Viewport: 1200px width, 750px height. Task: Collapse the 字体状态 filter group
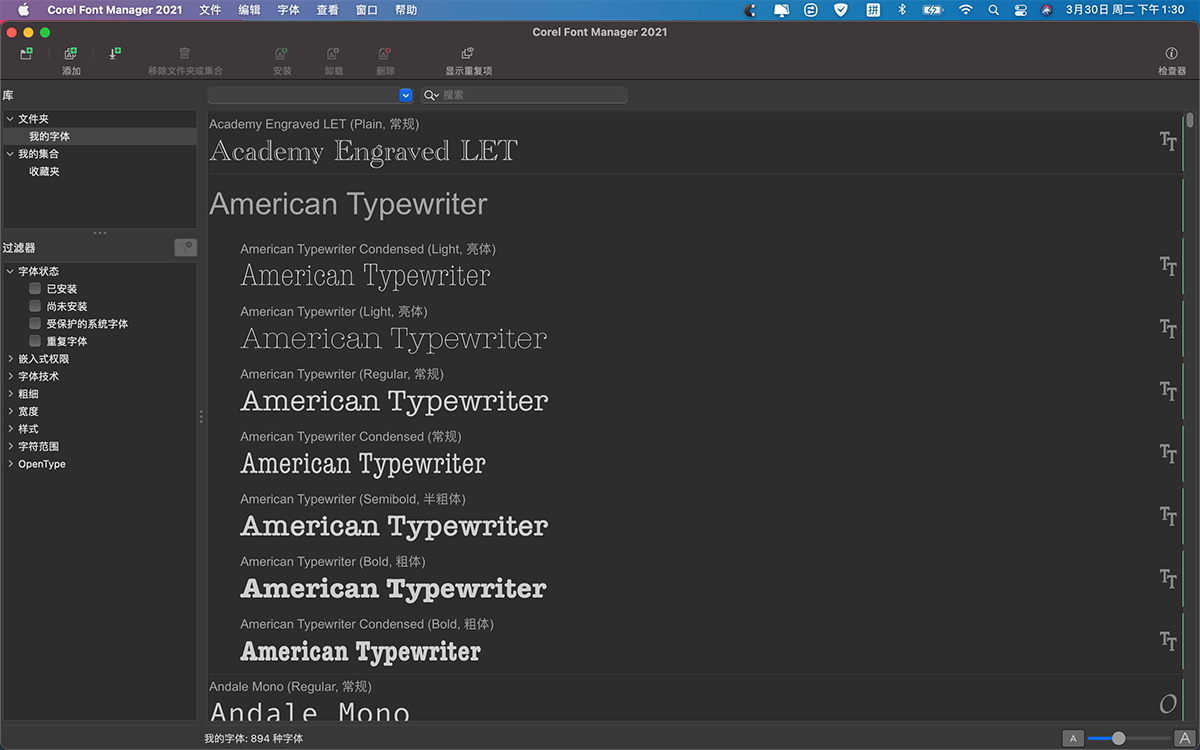click(10, 271)
